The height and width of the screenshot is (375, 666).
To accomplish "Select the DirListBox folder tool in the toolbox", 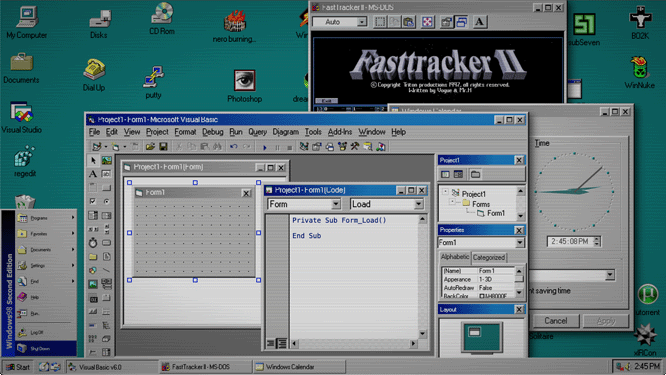I will 93,257.
